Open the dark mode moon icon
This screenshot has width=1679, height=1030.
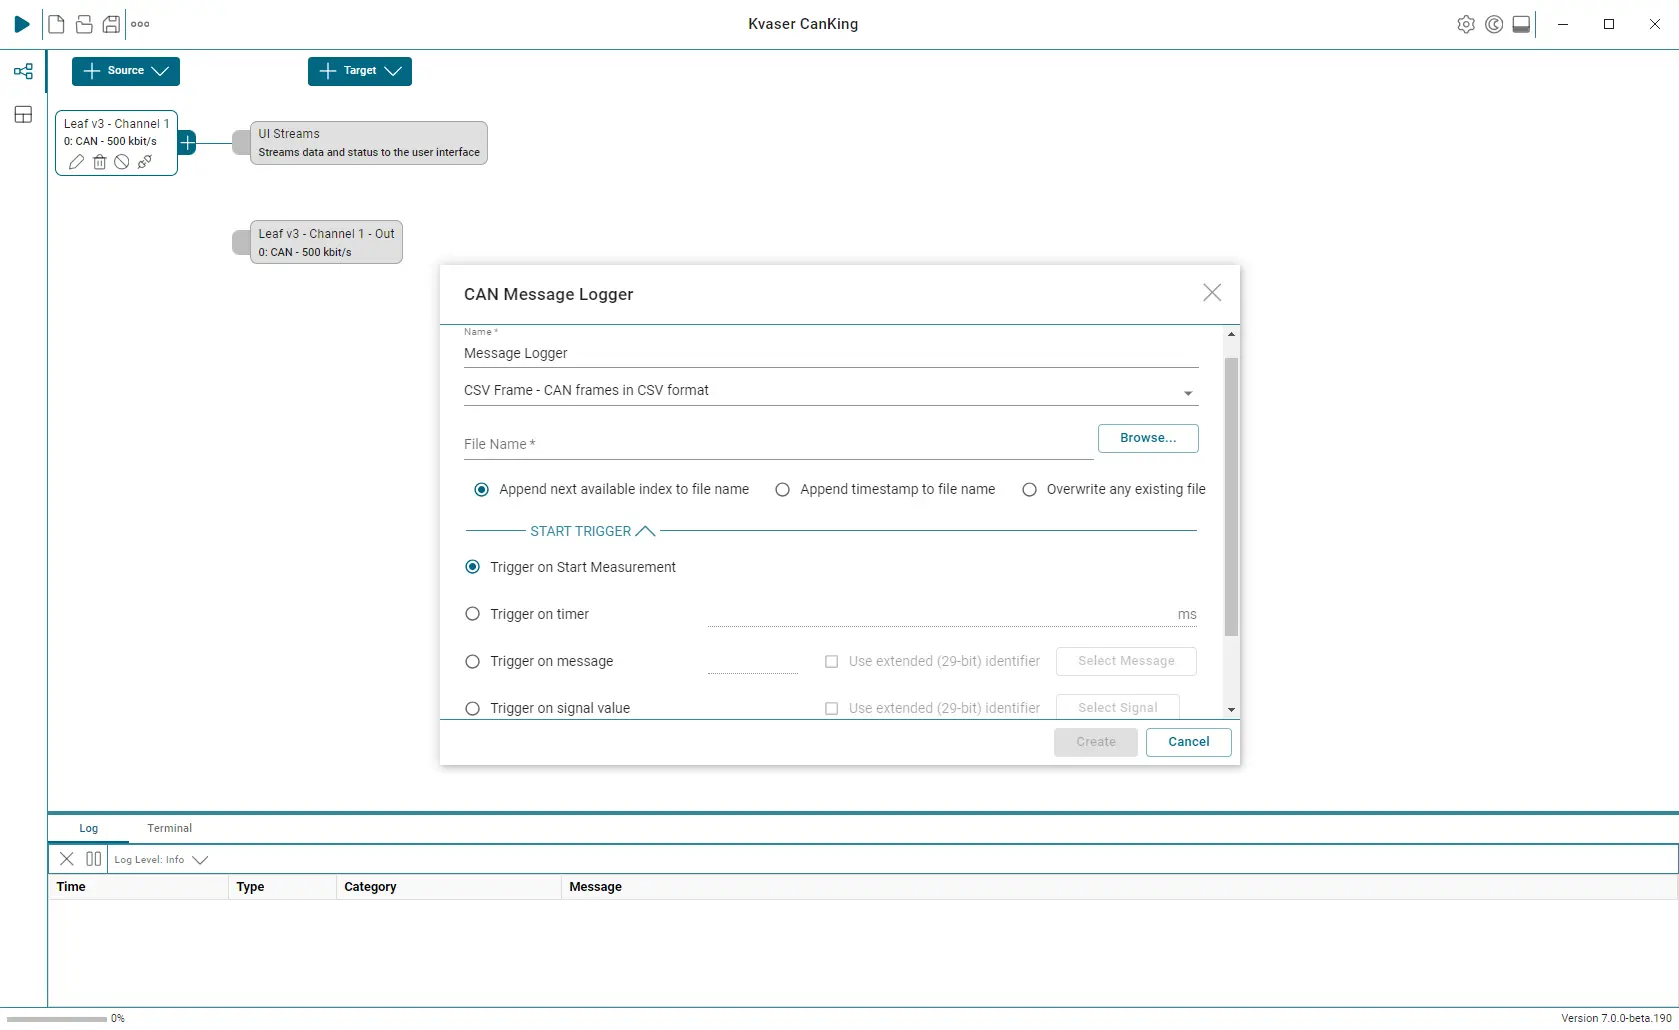pyautogui.click(x=1493, y=24)
